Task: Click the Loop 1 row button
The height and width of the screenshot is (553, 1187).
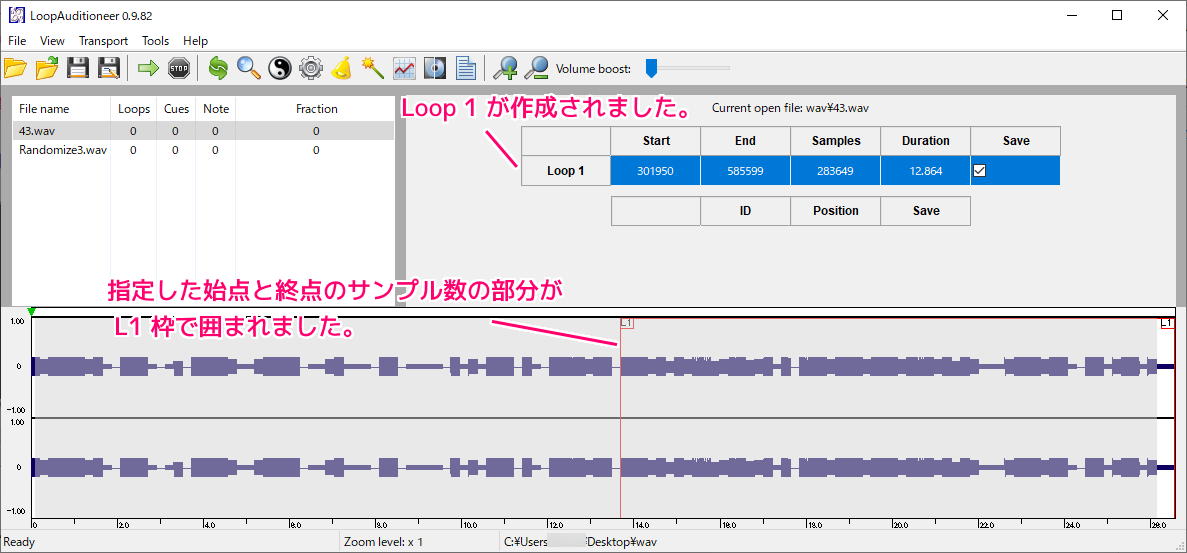Action: coord(565,171)
